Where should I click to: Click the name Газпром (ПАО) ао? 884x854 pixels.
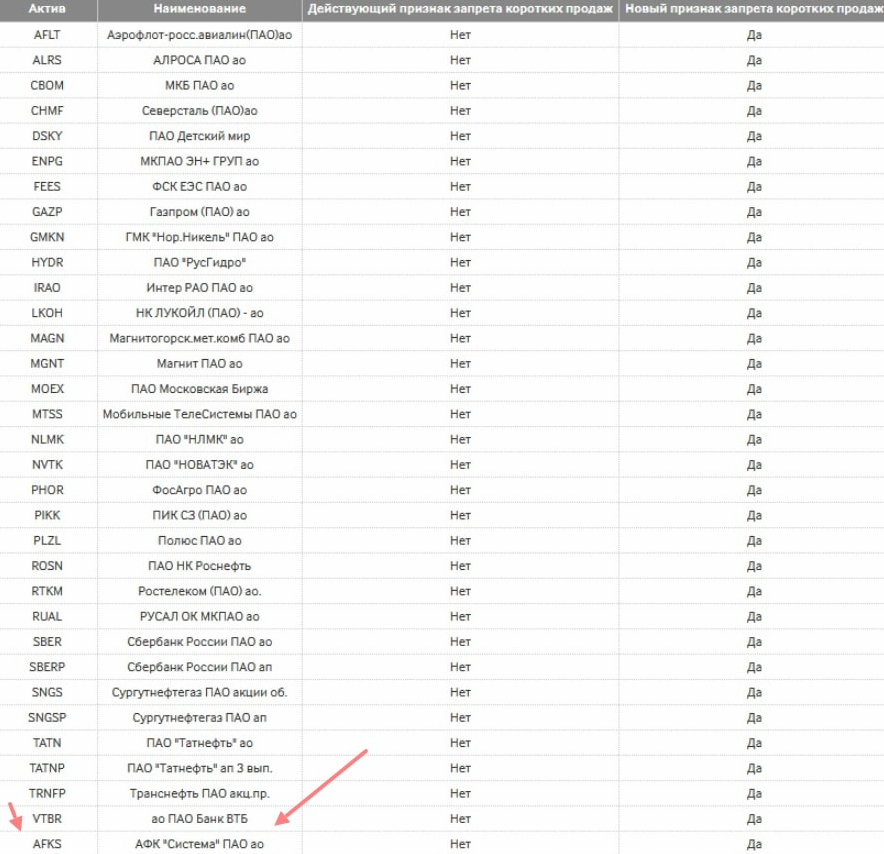click(x=200, y=212)
